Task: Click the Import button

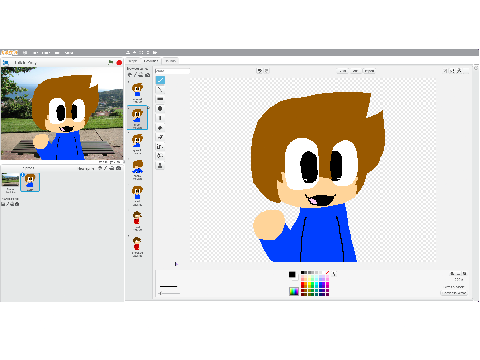Action: [369, 71]
